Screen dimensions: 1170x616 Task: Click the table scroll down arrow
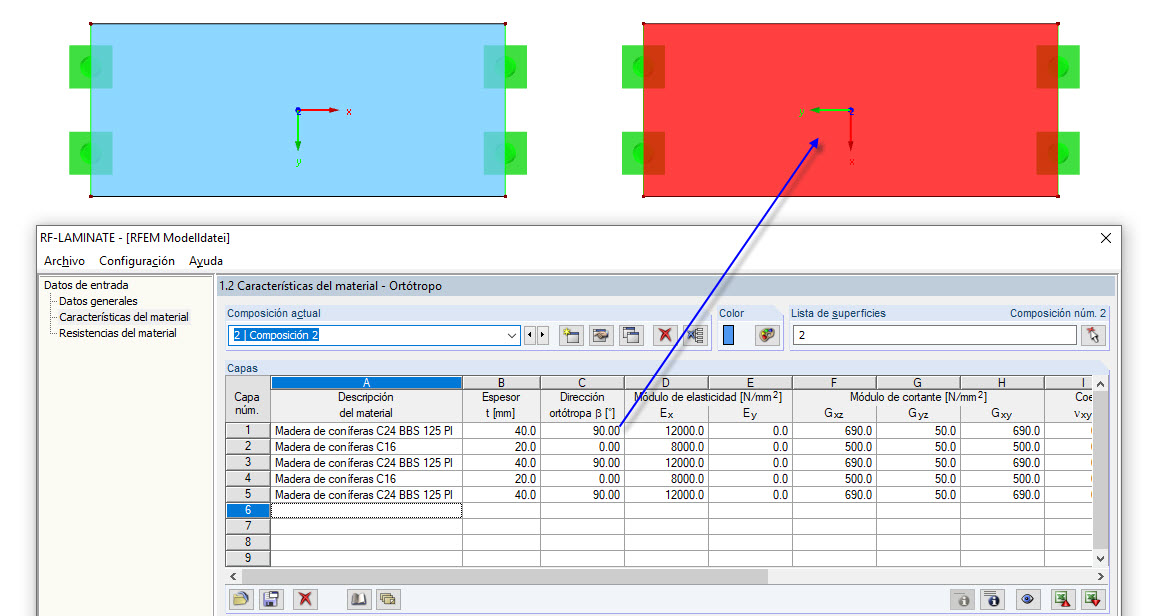pos(1100,559)
